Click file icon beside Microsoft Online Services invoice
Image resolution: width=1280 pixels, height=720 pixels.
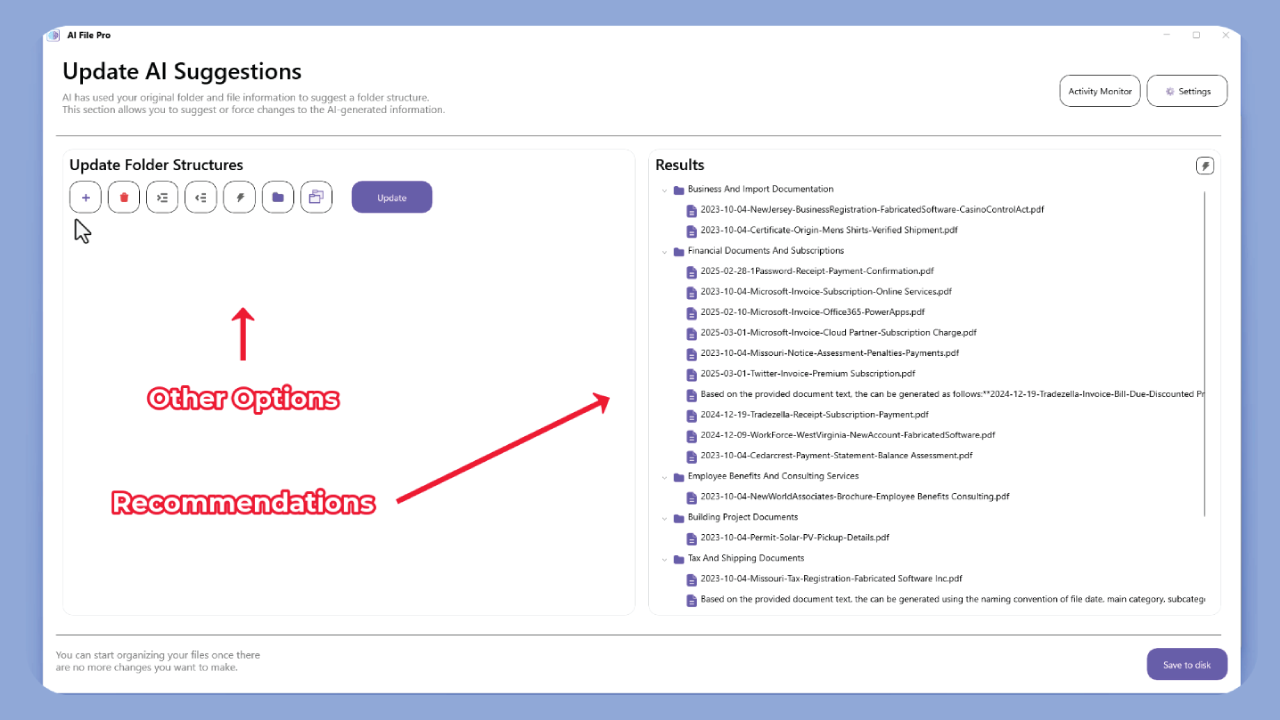click(x=691, y=293)
